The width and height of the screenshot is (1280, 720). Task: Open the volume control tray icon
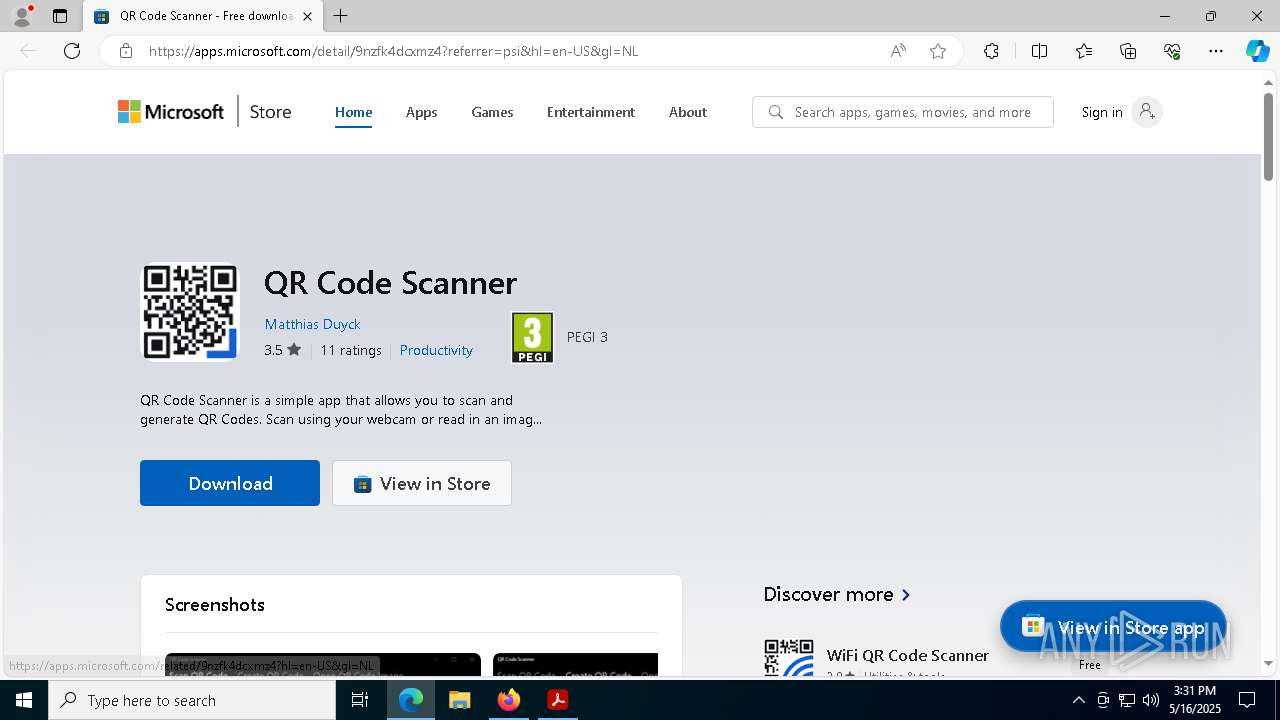(1151, 700)
